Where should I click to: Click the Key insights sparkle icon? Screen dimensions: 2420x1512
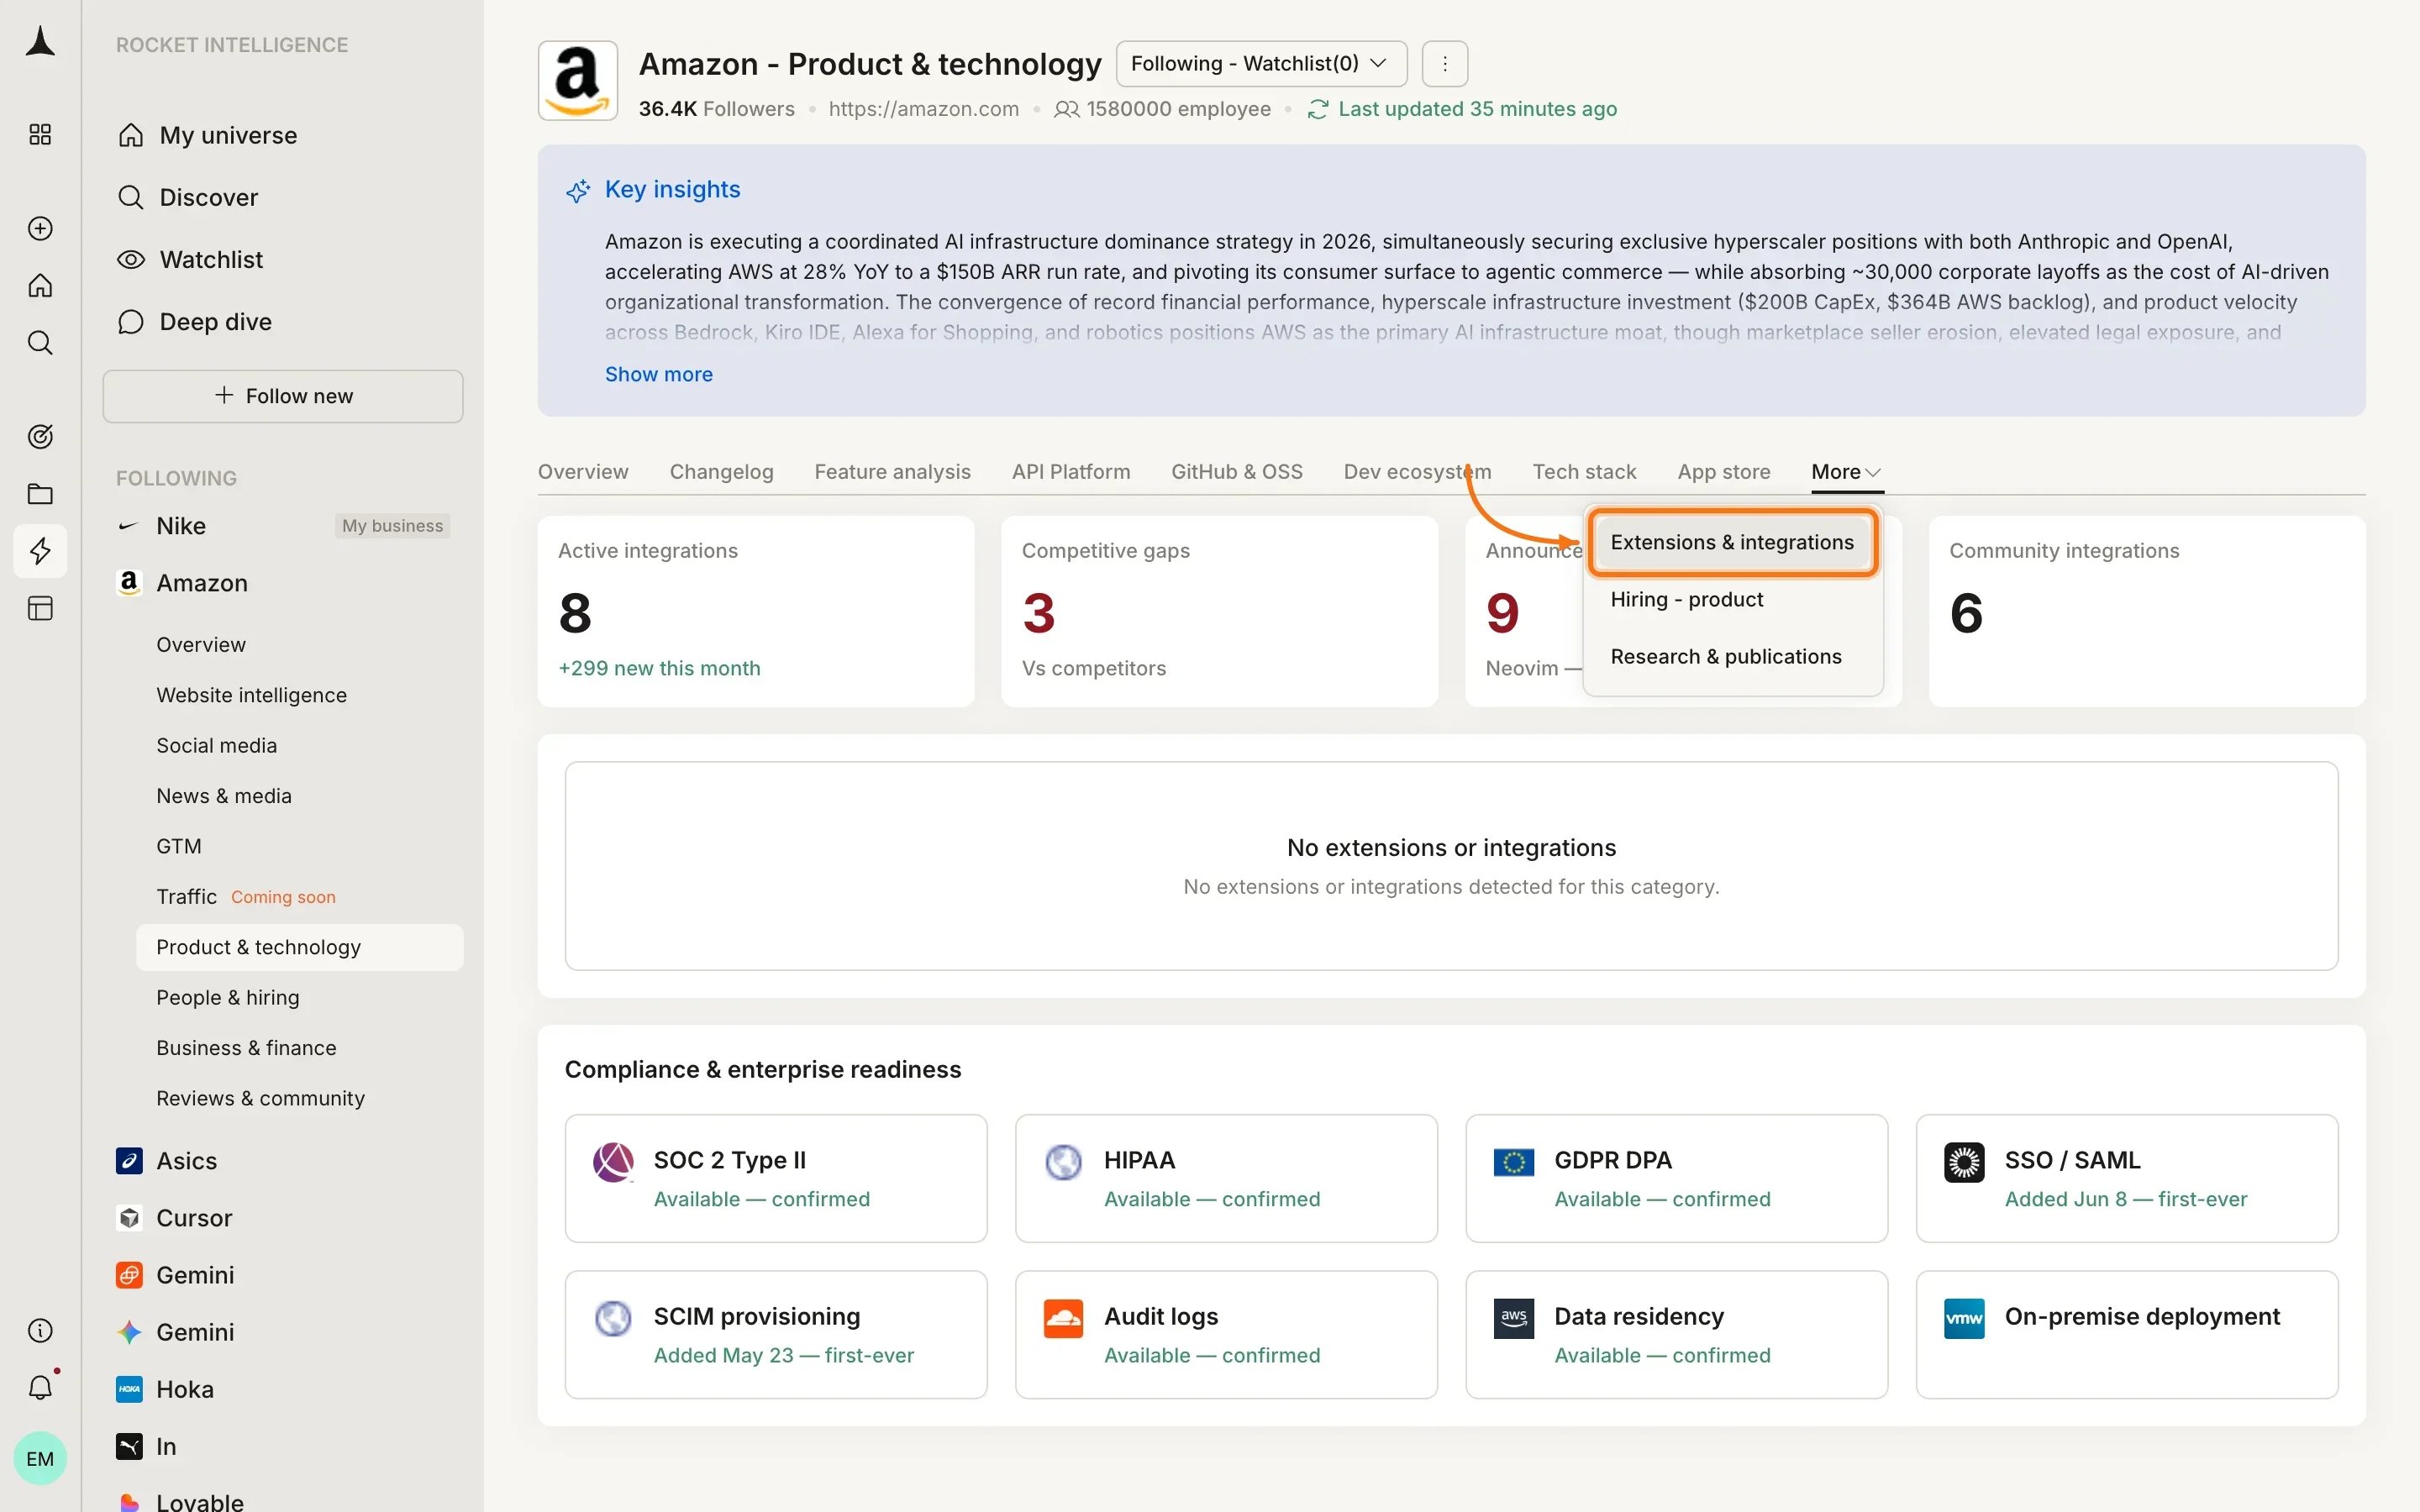pyautogui.click(x=578, y=190)
